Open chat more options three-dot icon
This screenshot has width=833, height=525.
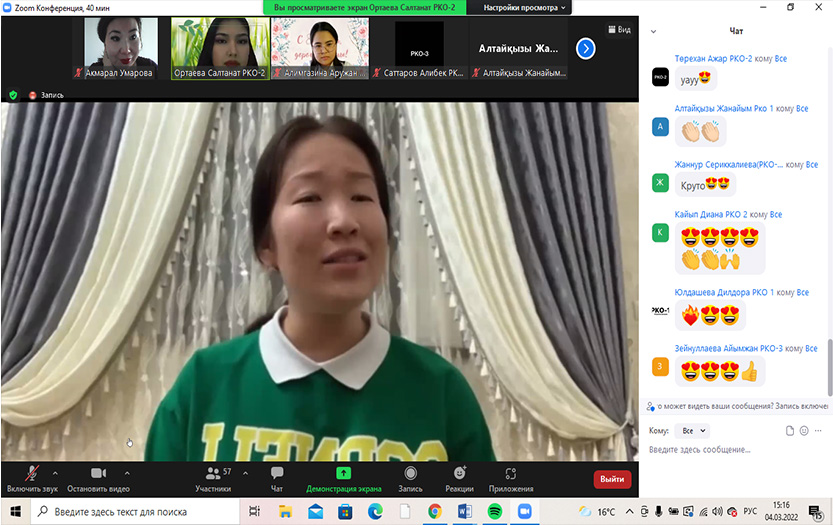coord(817,431)
